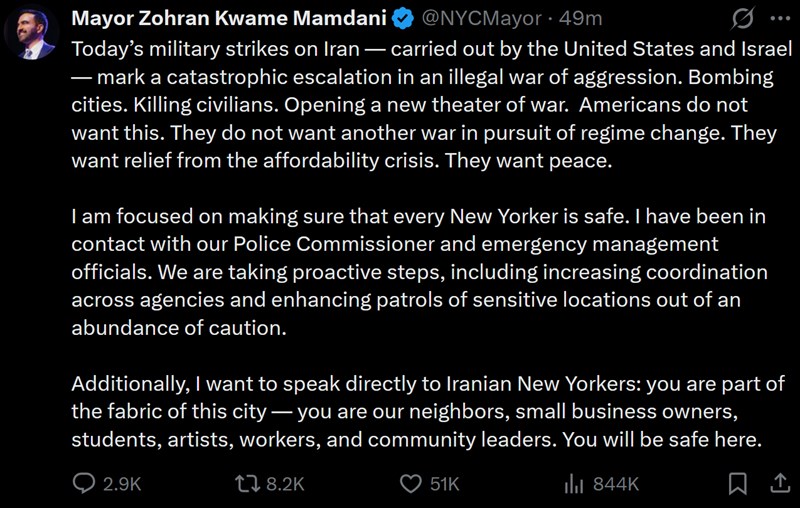Open the three-dot more options menu
Image resolution: width=800 pixels, height=508 pixels.
tap(779, 19)
